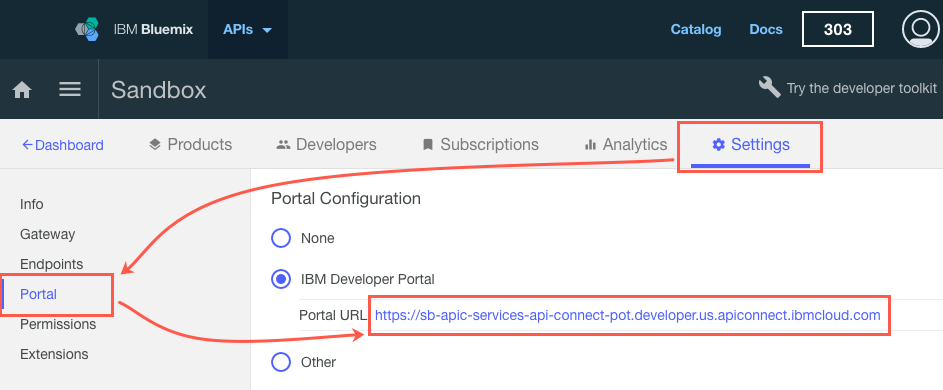Click the wrench developer toolkit icon

769,88
